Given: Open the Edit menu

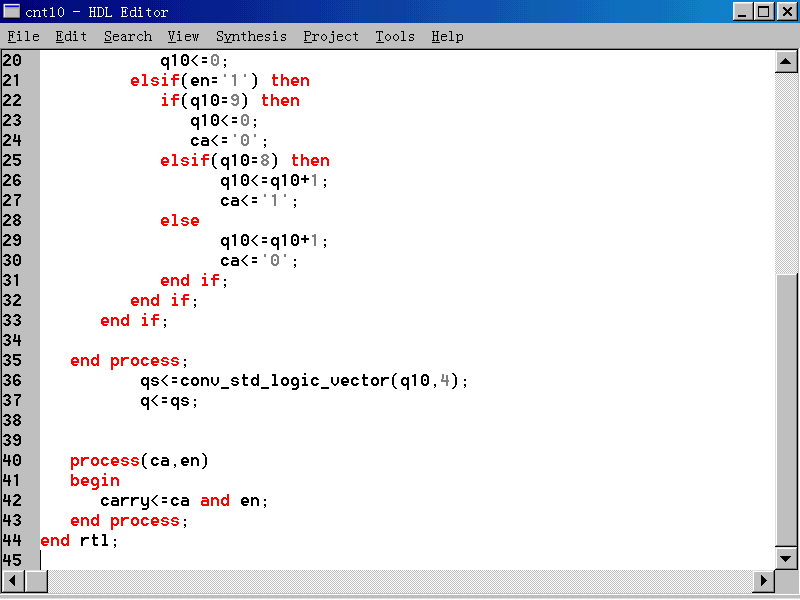Looking at the screenshot, I should click(71, 37).
